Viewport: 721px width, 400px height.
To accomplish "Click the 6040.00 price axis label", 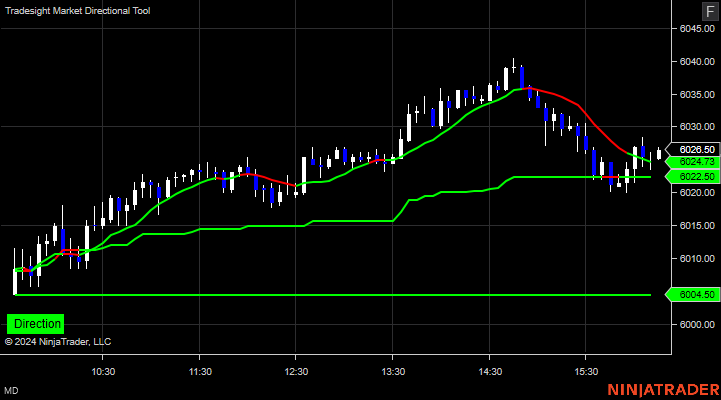I will point(697,62).
